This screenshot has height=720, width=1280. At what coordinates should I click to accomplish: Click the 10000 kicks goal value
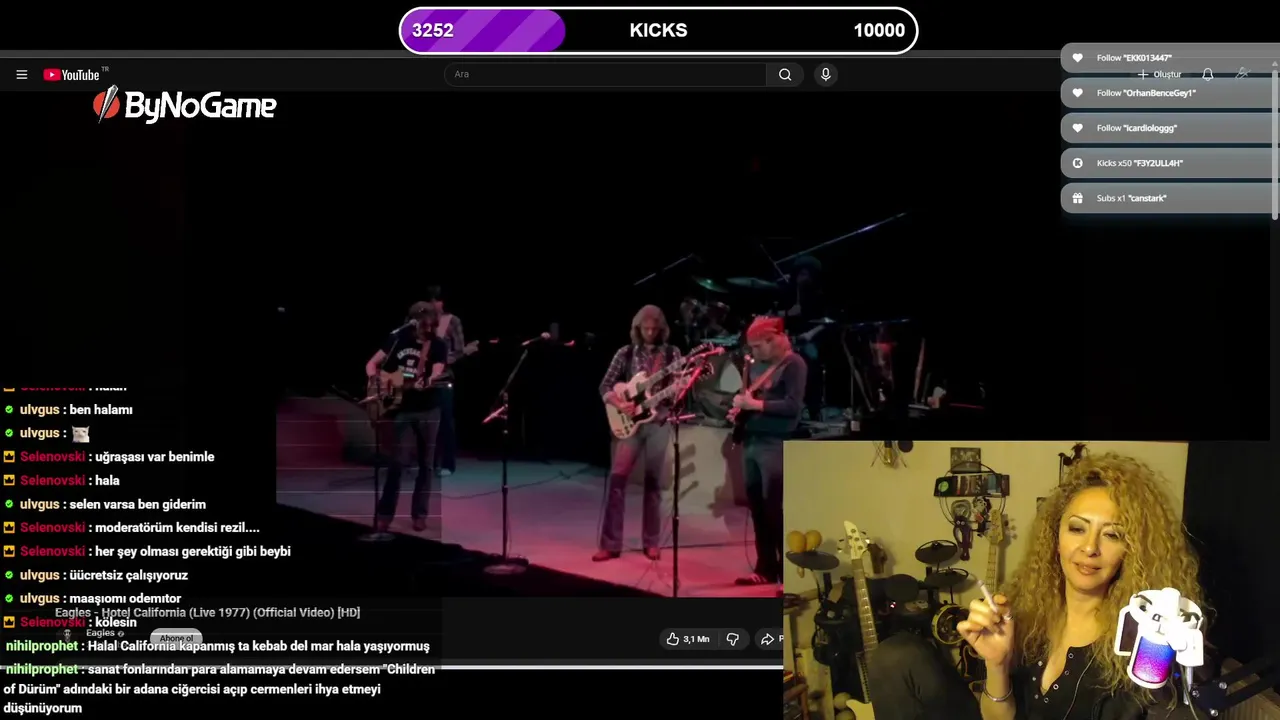(879, 30)
